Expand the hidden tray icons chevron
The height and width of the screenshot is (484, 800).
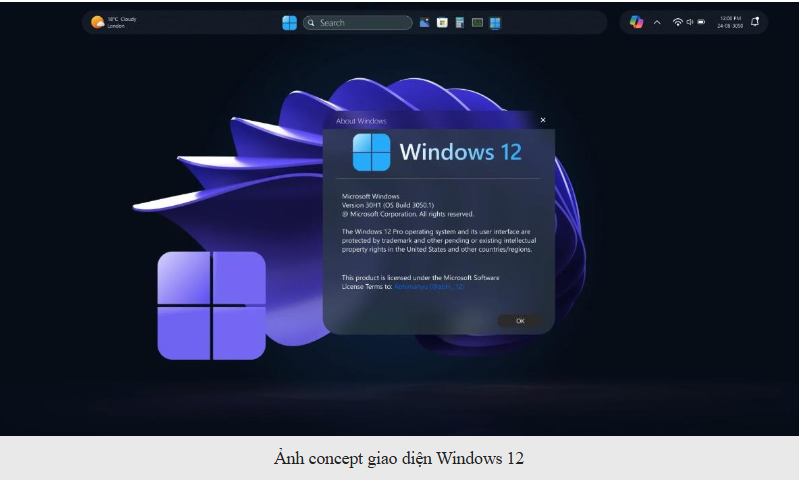pyautogui.click(x=657, y=22)
